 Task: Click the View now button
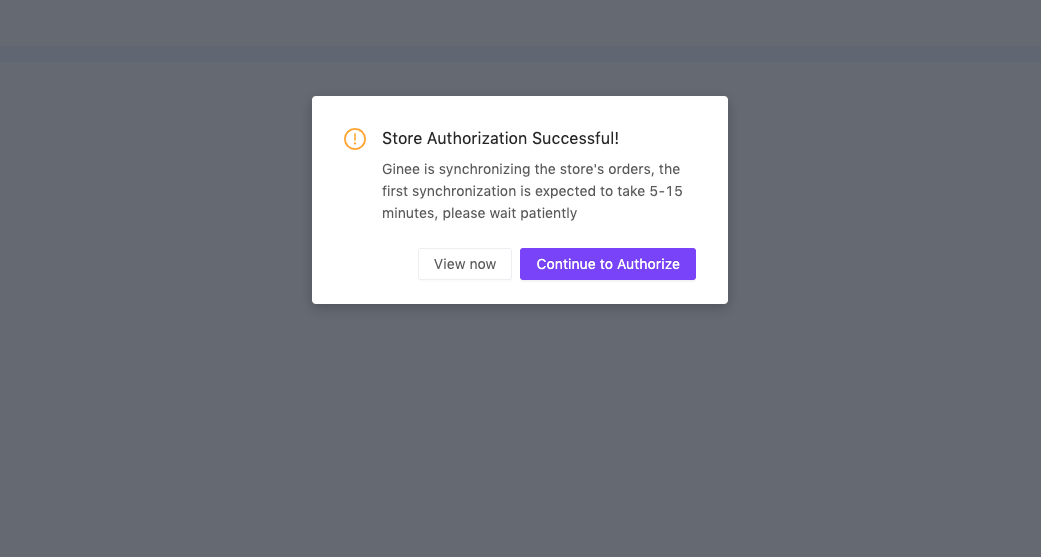[465, 264]
